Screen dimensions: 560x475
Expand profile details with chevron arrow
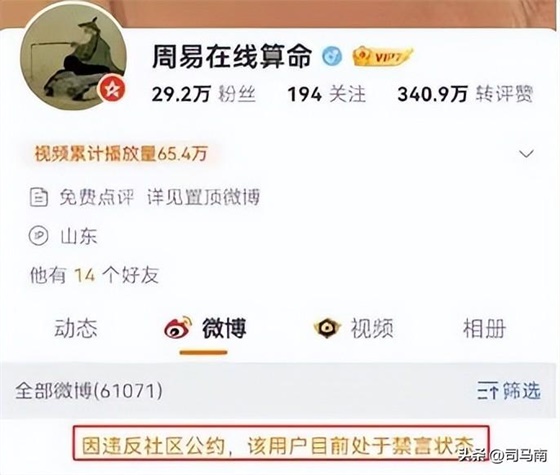click(x=526, y=154)
